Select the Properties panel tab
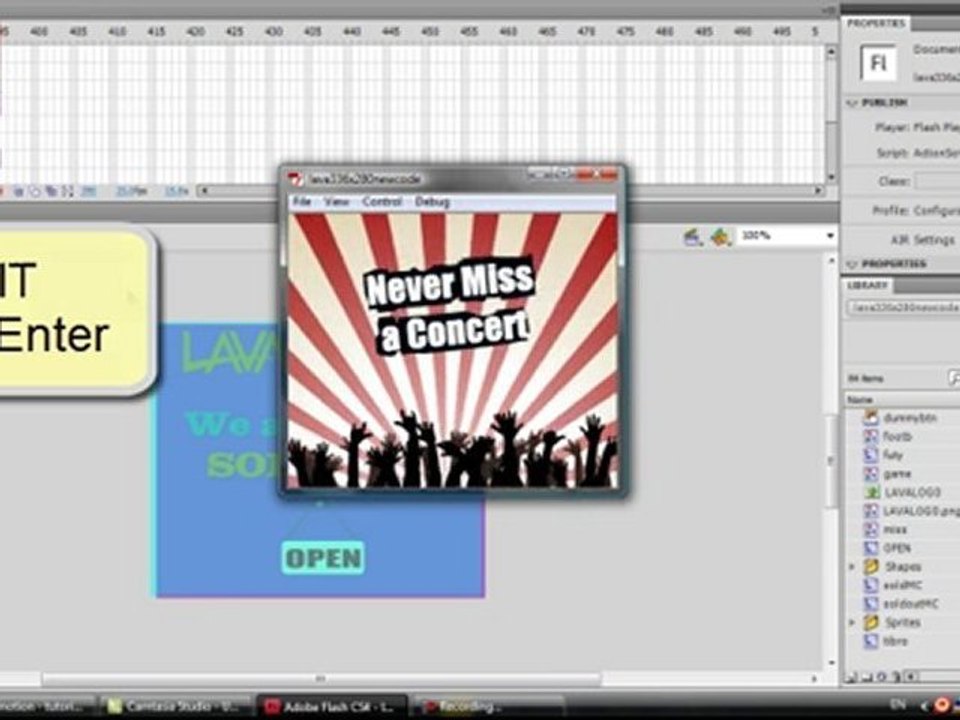This screenshot has width=960, height=720. pyautogui.click(x=876, y=23)
